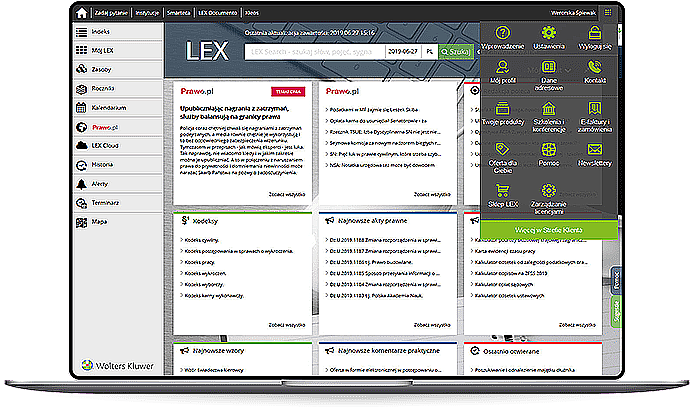This screenshot has width=694, height=409.
Task: Click Więcej w Strefie Klienta button
Action: (548, 230)
